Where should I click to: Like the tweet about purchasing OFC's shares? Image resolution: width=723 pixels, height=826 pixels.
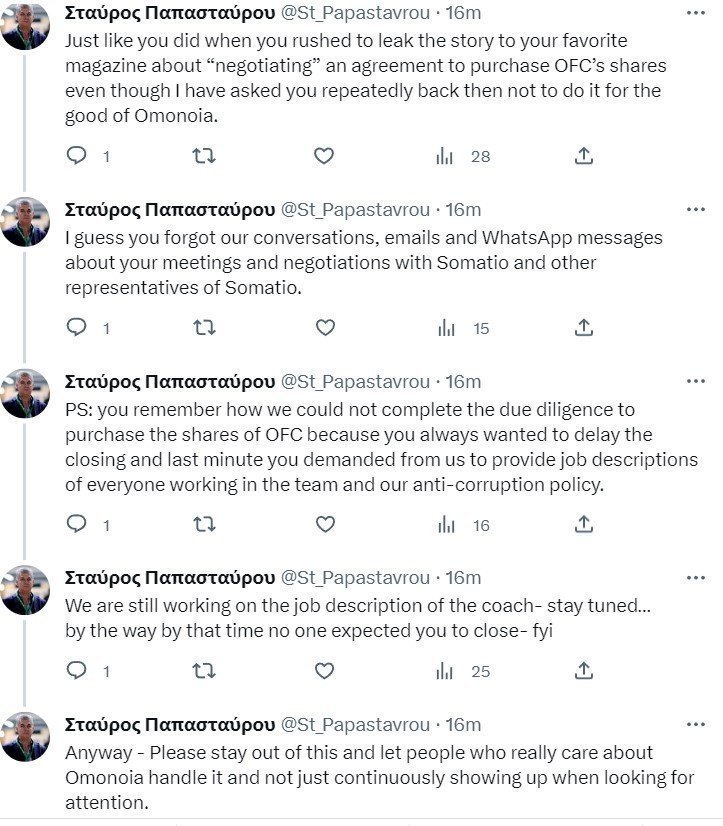point(324,155)
